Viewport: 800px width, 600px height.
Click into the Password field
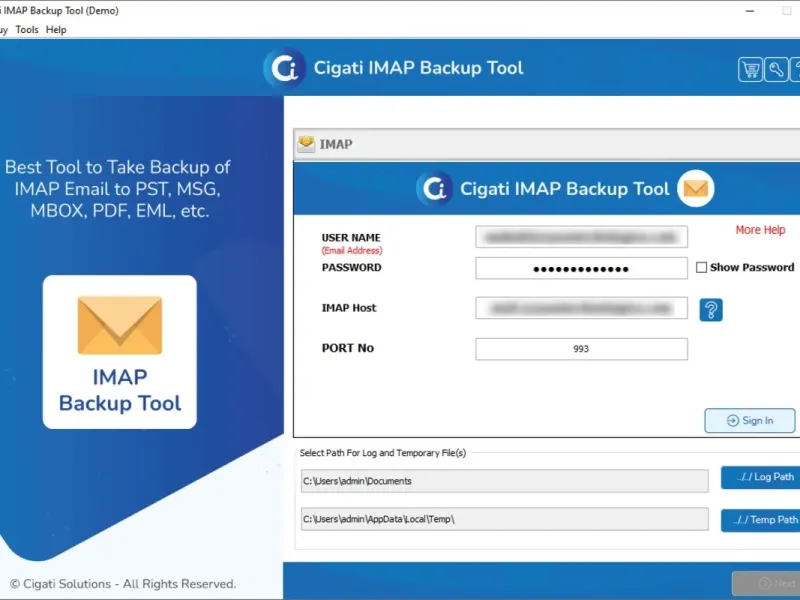click(582, 268)
